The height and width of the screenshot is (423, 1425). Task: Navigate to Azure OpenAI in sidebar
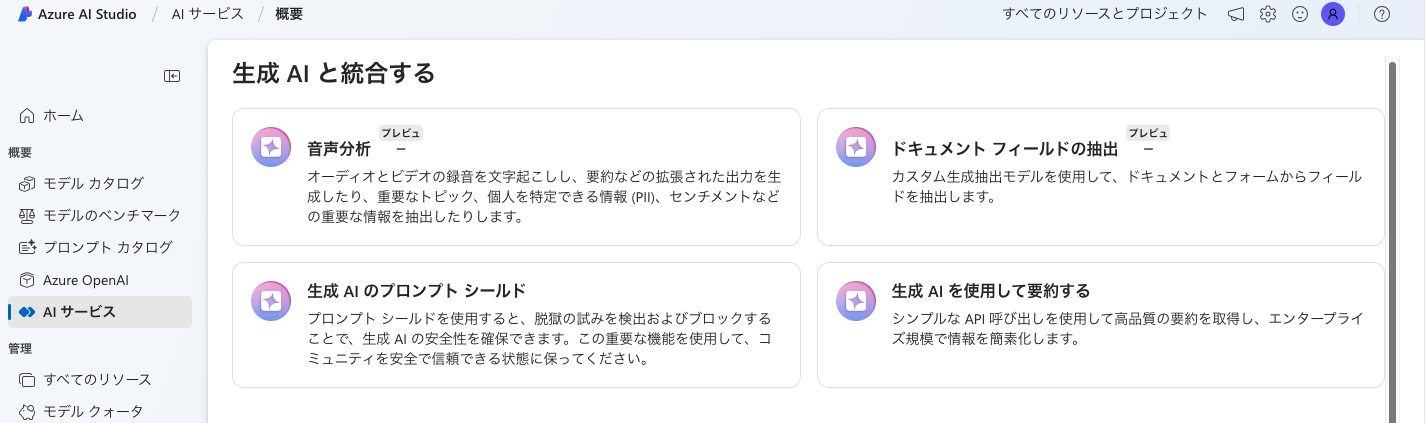pyautogui.click(x=86, y=279)
